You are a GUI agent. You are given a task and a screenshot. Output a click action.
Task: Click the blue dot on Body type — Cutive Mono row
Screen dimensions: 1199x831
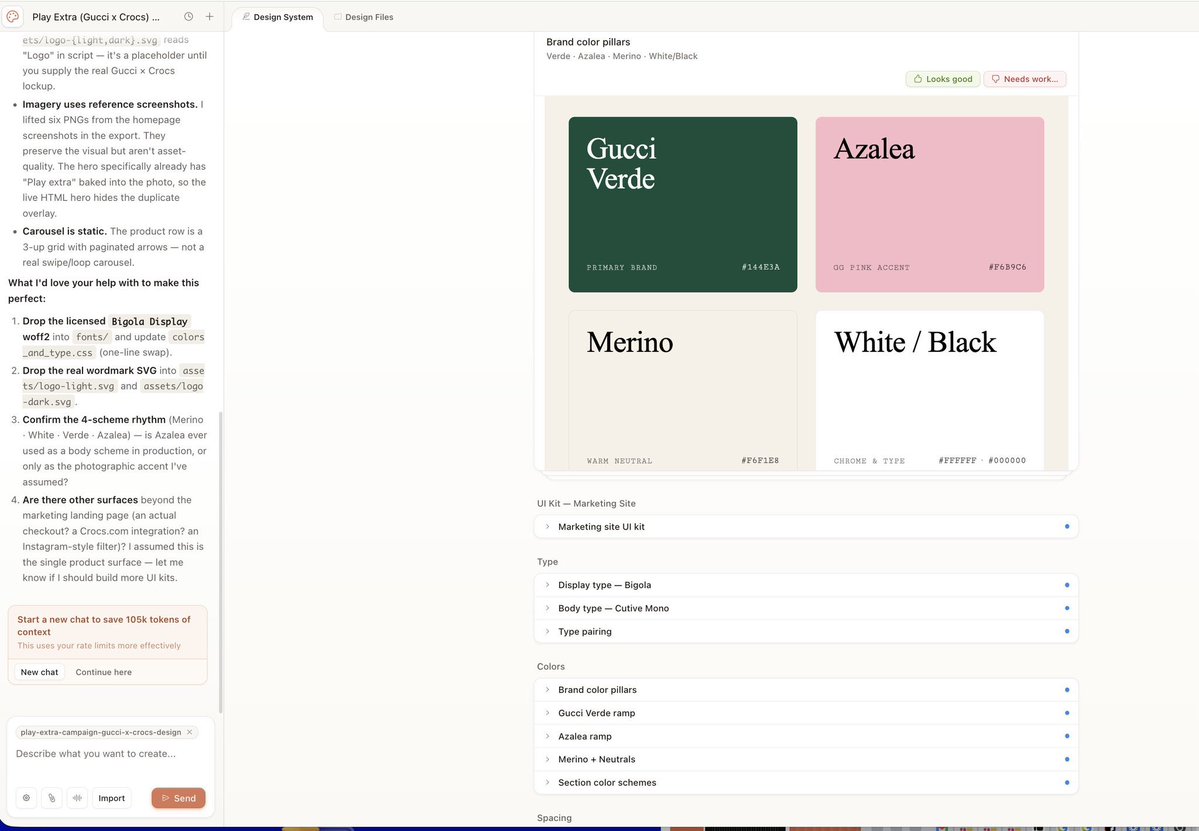(1067, 609)
